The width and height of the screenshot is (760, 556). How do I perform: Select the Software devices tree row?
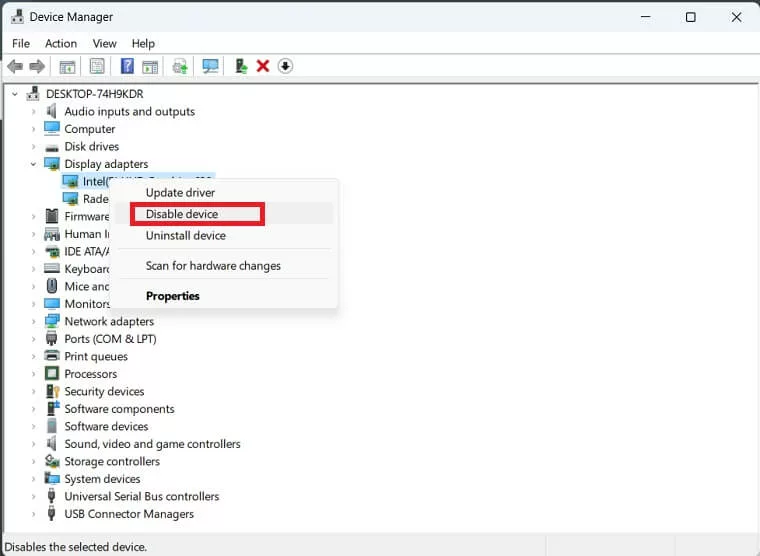(106, 427)
